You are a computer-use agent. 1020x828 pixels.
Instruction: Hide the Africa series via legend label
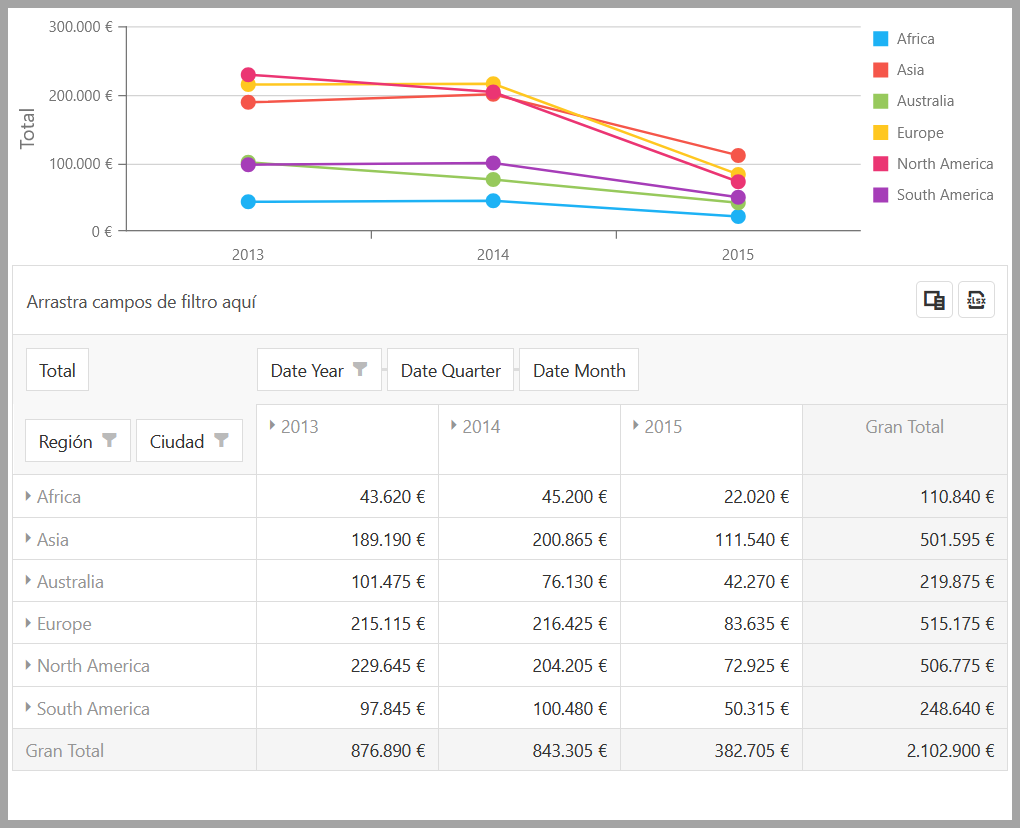point(915,39)
